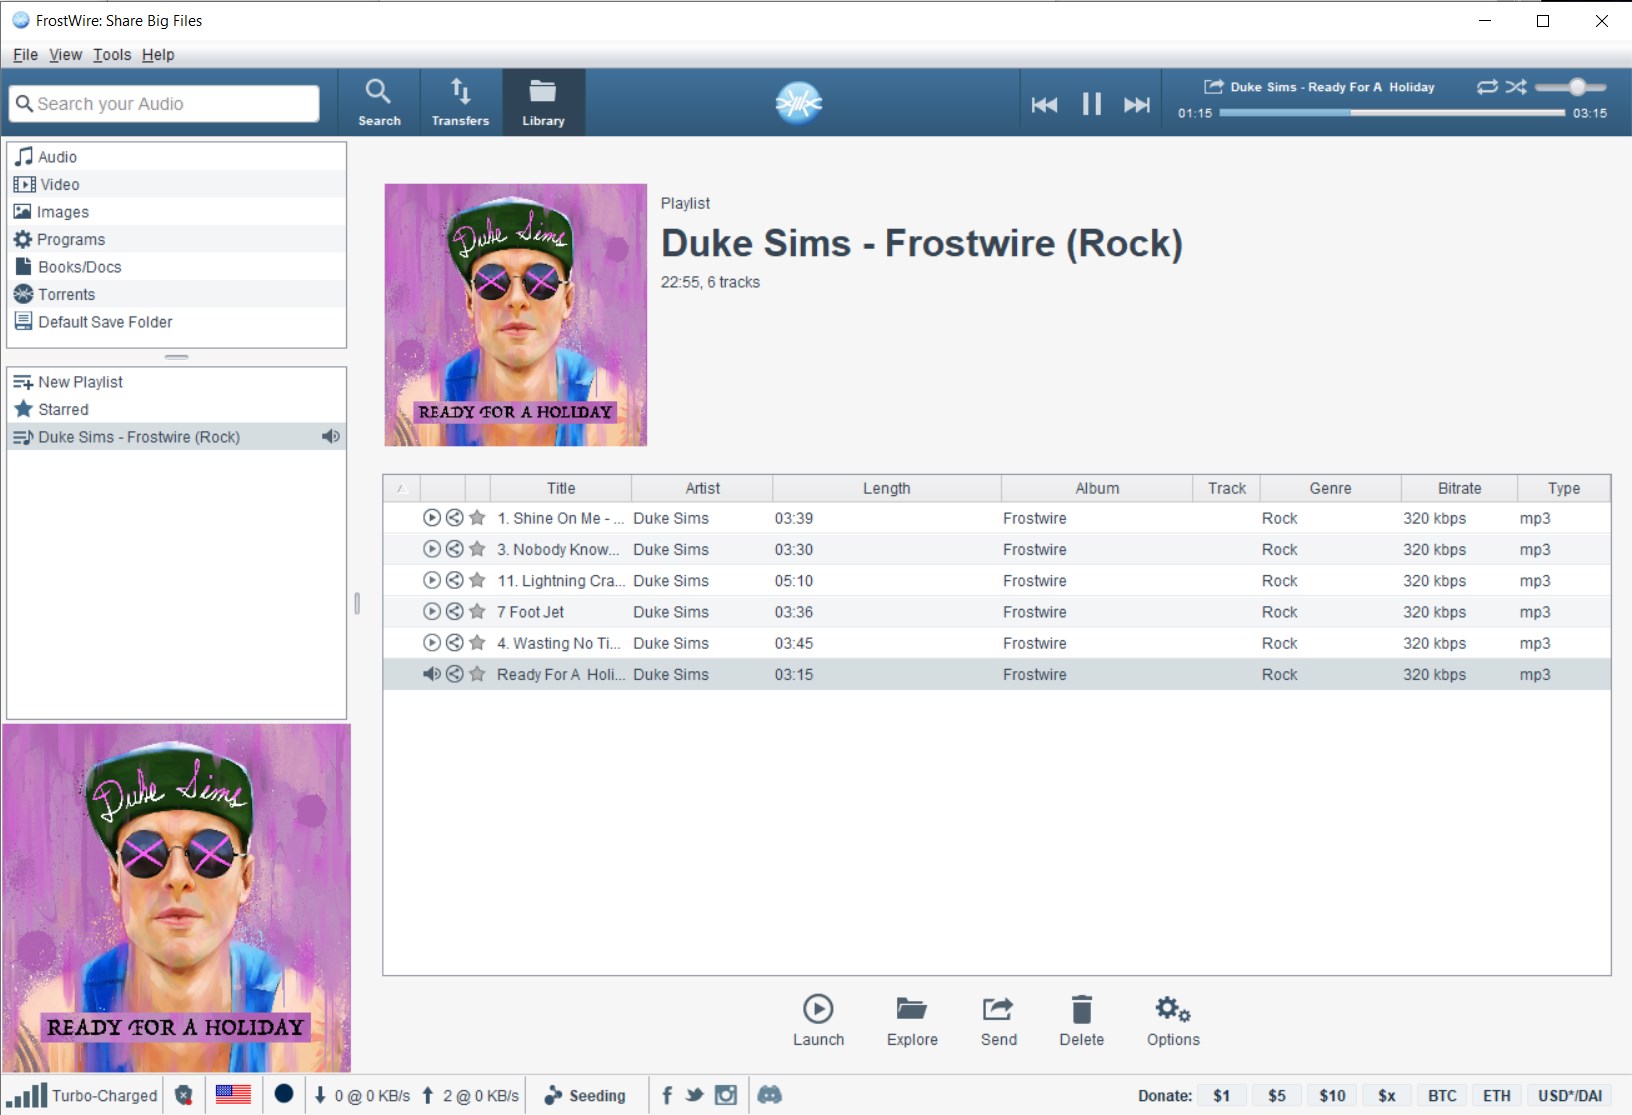
Task: Open the Tools menu
Action: (x=111, y=54)
